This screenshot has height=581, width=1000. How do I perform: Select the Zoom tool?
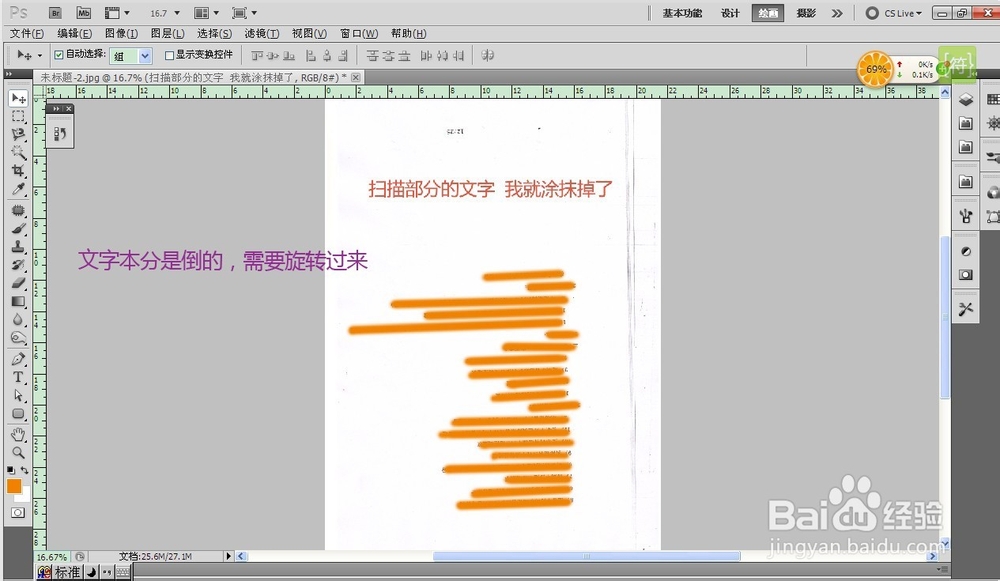click(x=18, y=453)
